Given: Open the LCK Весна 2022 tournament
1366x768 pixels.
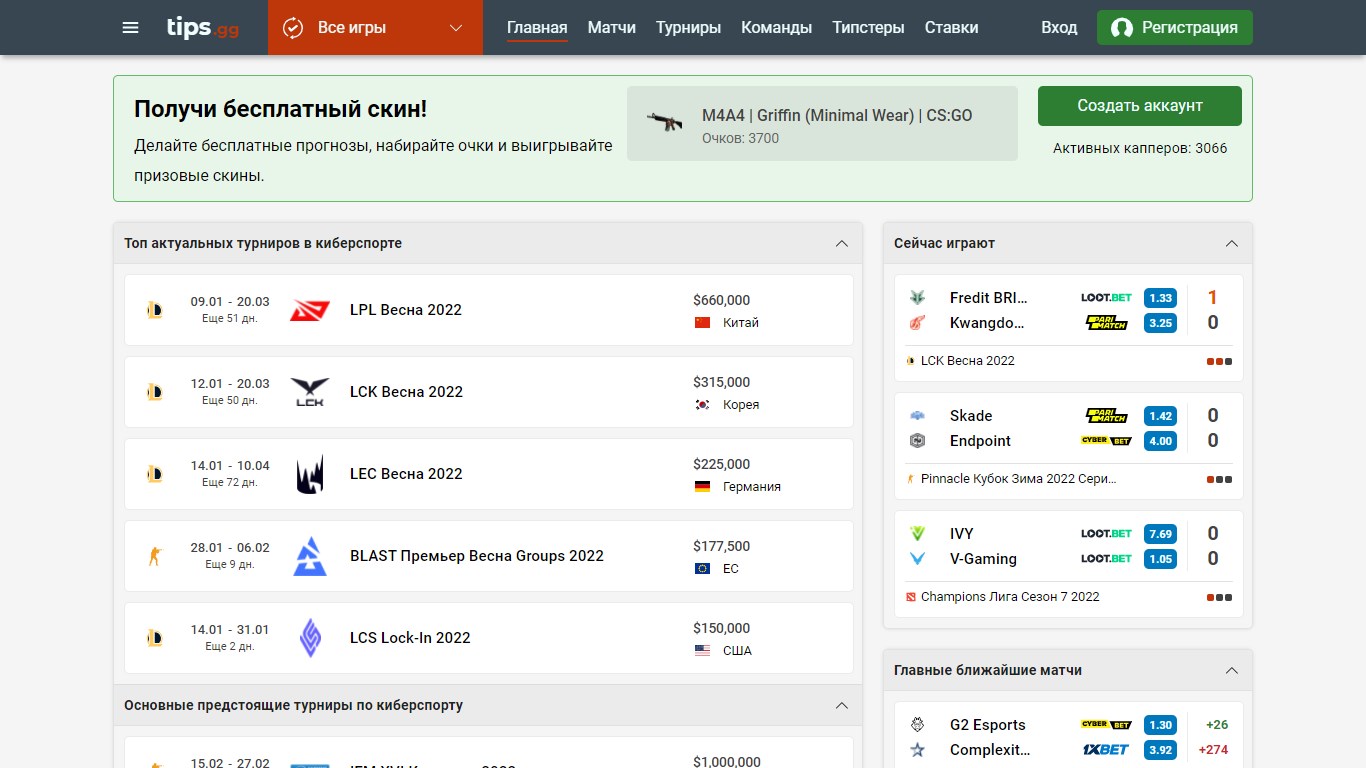Looking at the screenshot, I should tap(488, 392).
